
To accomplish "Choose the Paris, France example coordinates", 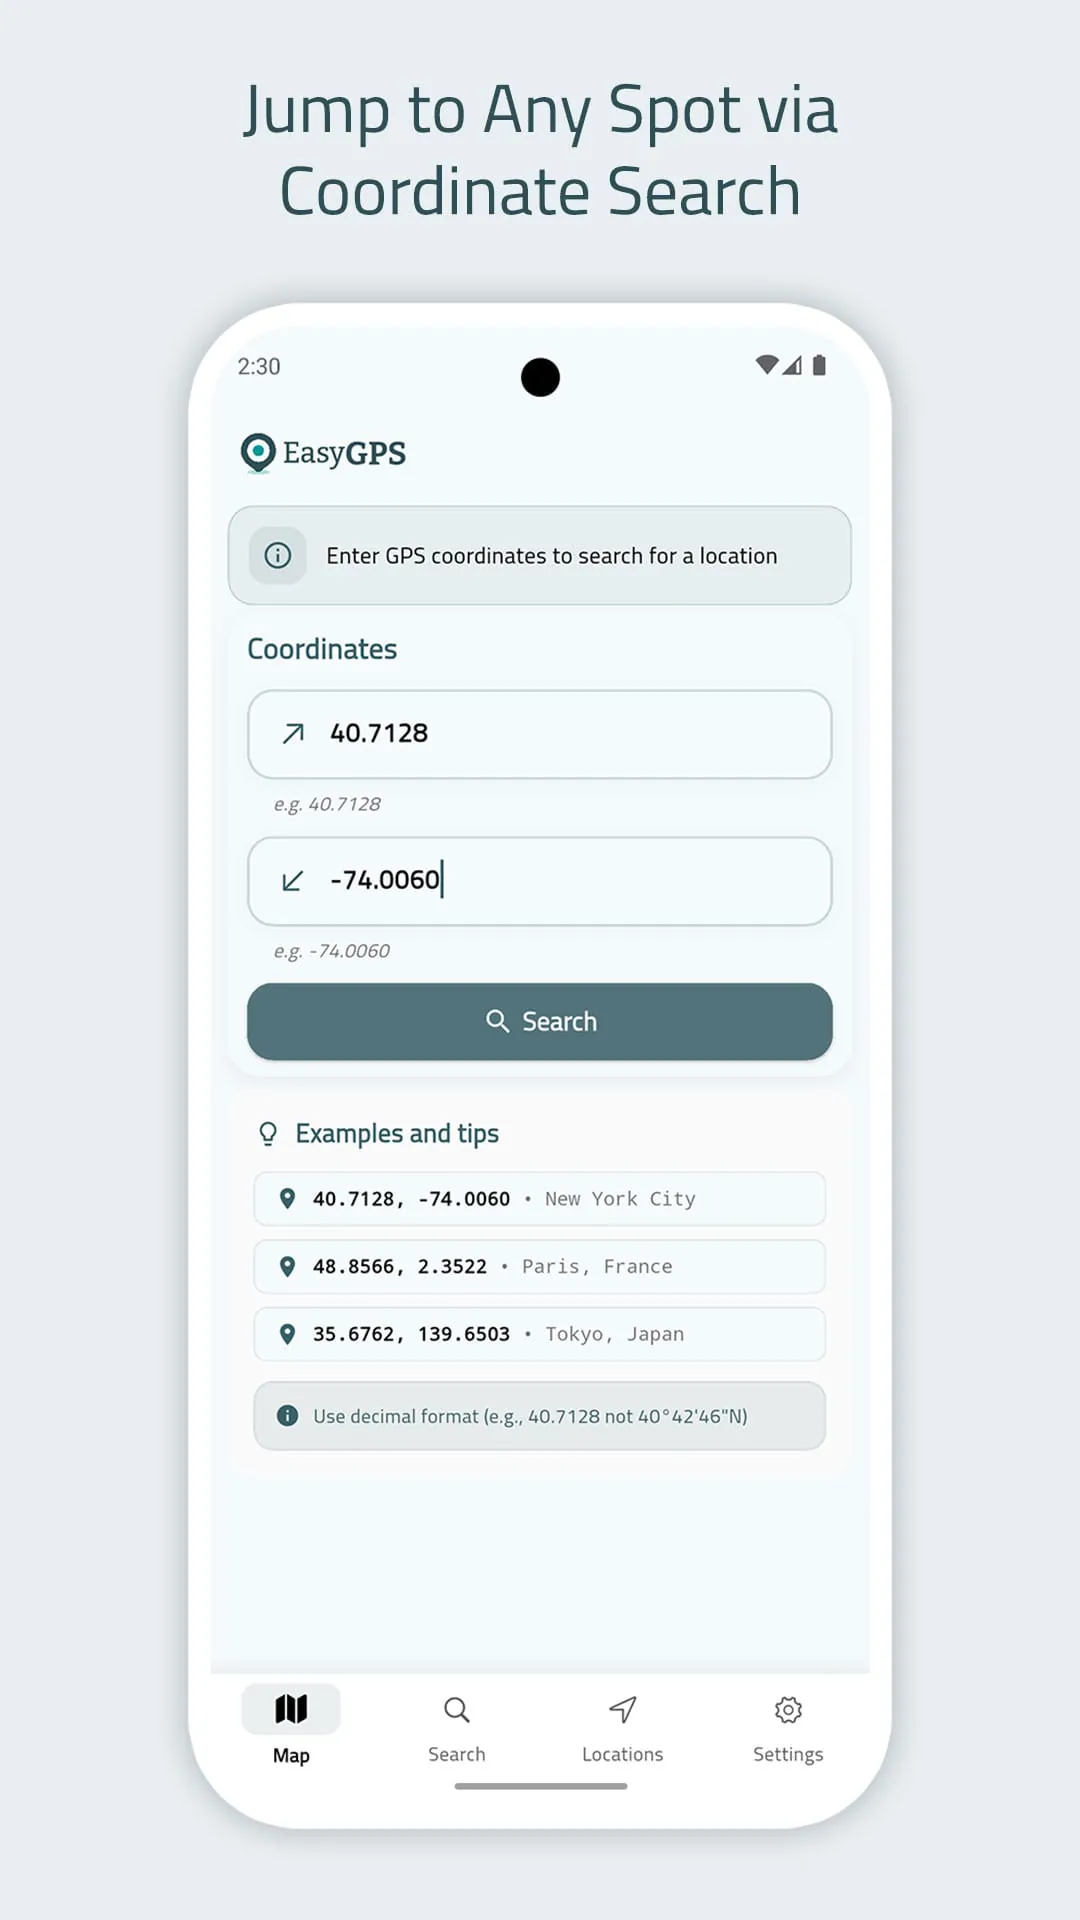I will click(x=540, y=1267).
